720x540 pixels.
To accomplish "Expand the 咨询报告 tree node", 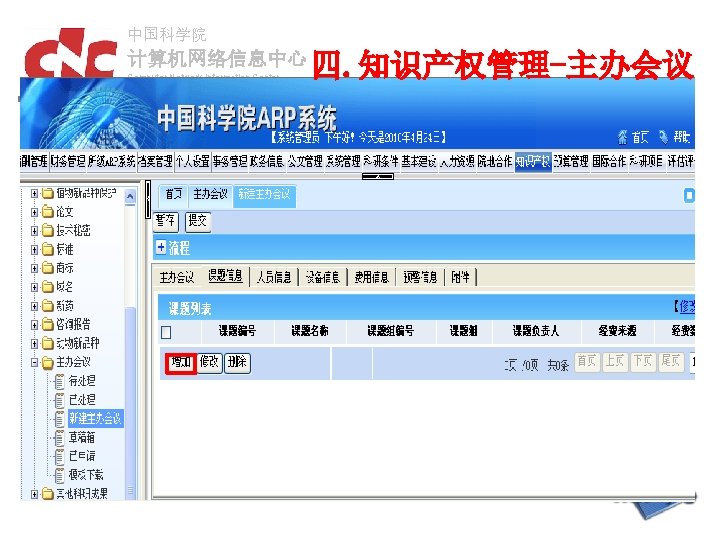I will (34, 325).
